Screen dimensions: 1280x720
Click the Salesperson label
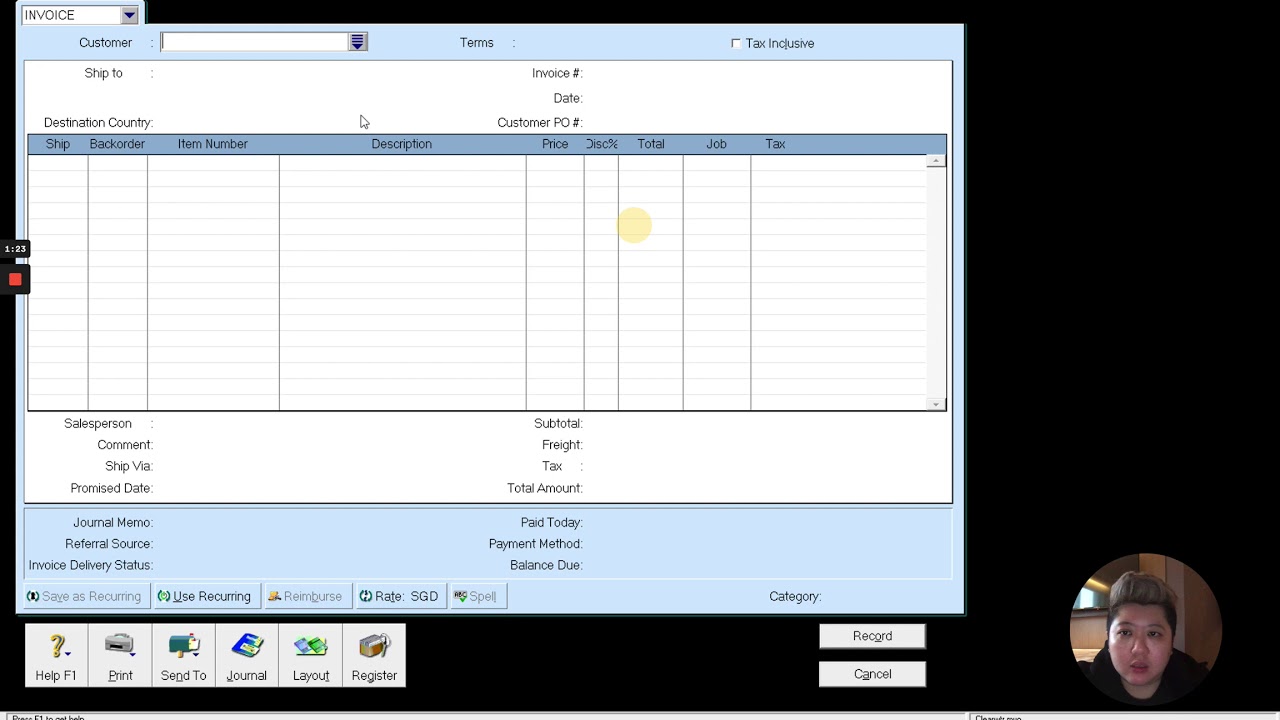coord(98,423)
